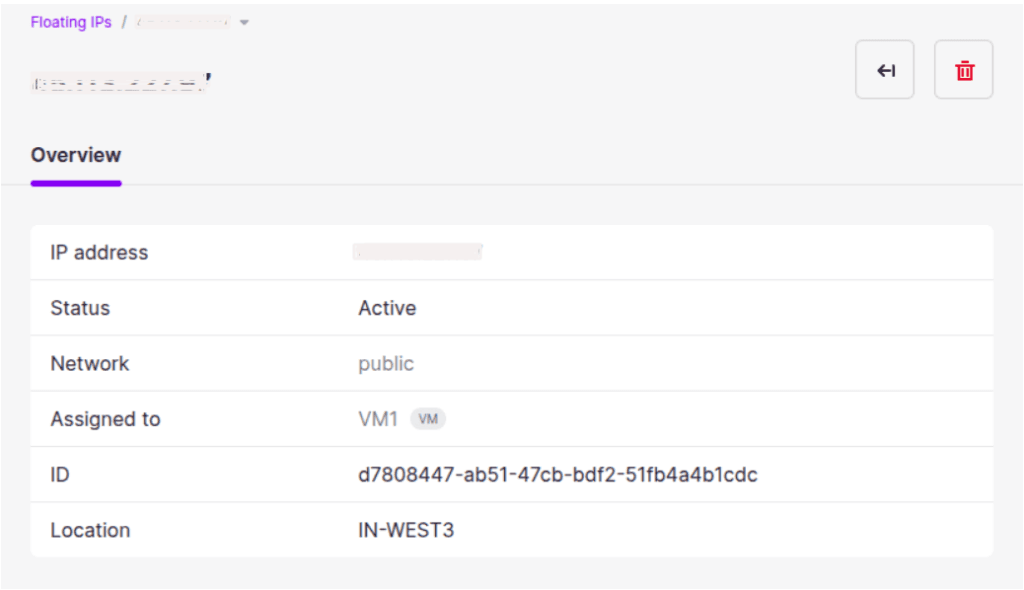Select the blurred breadcrumb IP name
This screenshot has height=590, width=1024.
182,23
